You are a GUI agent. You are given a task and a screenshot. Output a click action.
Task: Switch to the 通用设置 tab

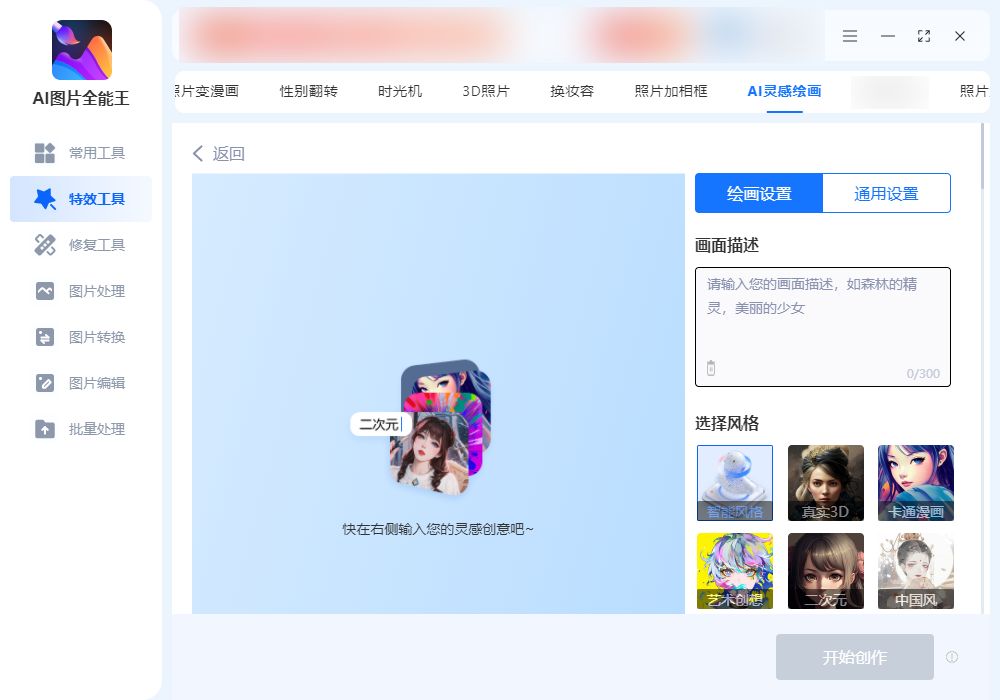pyautogui.click(x=886, y=193)
